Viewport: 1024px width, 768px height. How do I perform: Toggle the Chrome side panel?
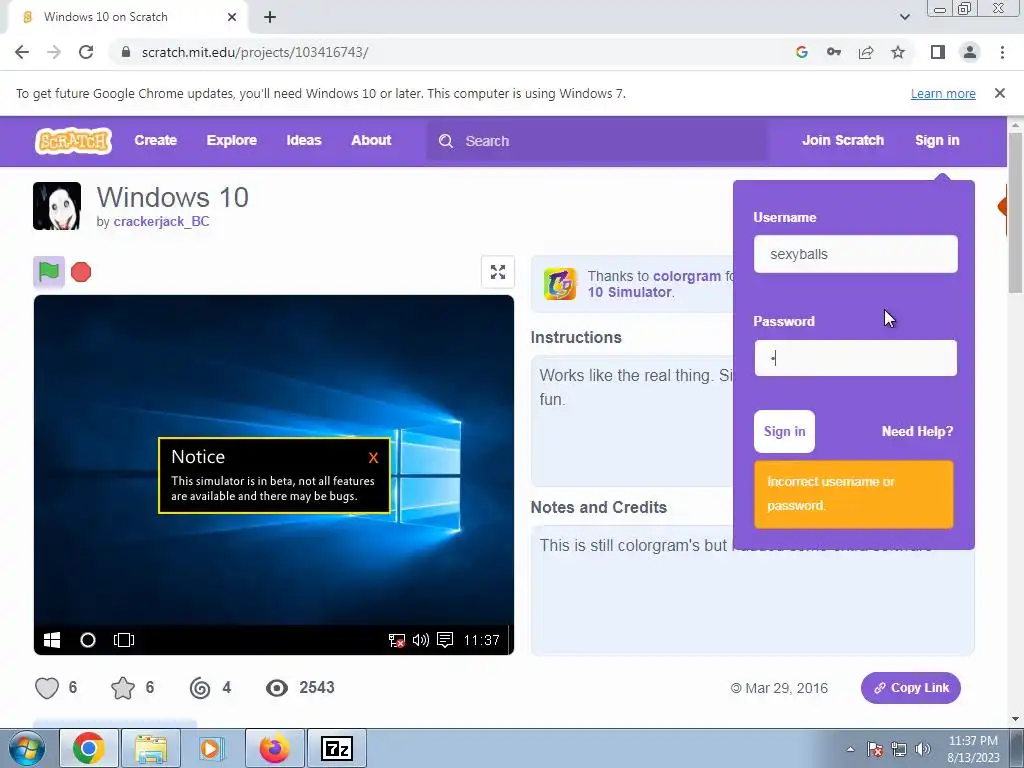938,52
